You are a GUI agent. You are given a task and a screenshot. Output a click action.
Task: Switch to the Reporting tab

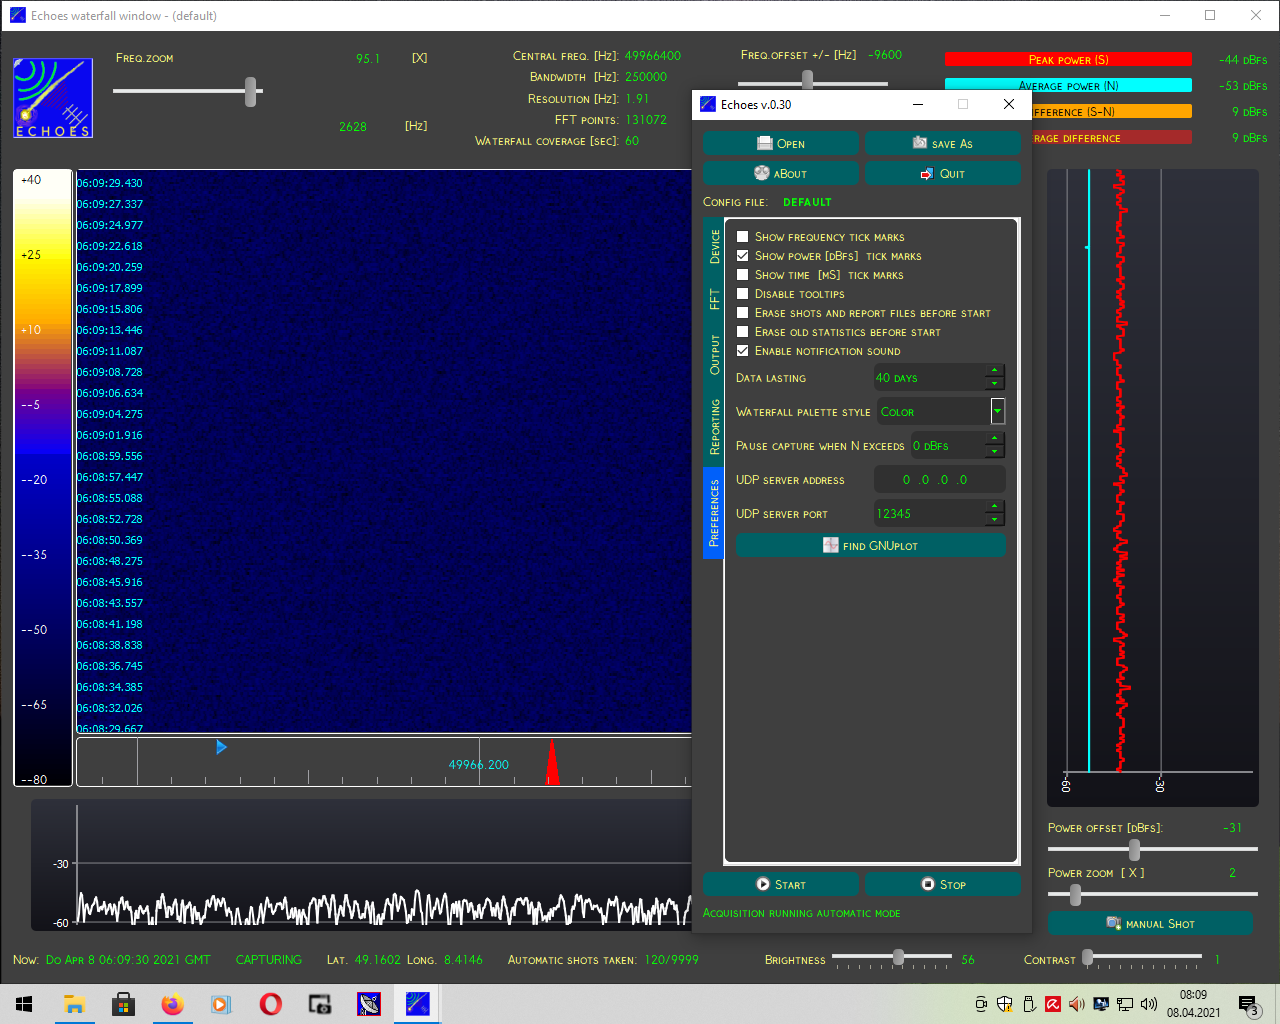pyautogui.click(x=714, y=427)
